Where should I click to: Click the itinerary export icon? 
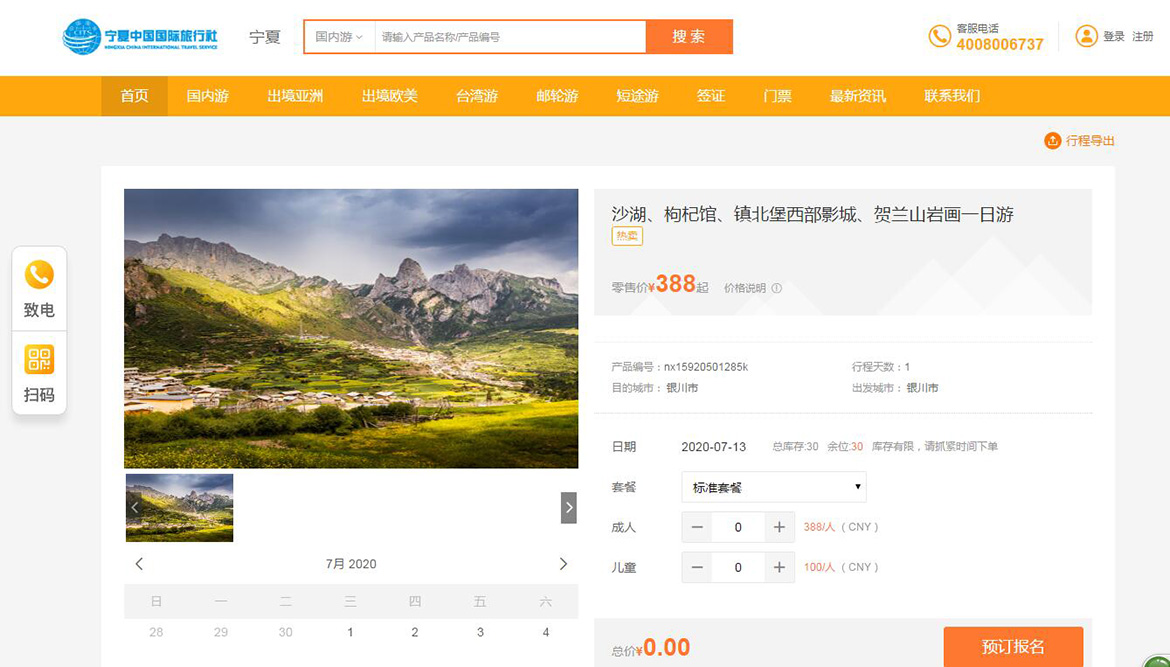point(1052,141)
